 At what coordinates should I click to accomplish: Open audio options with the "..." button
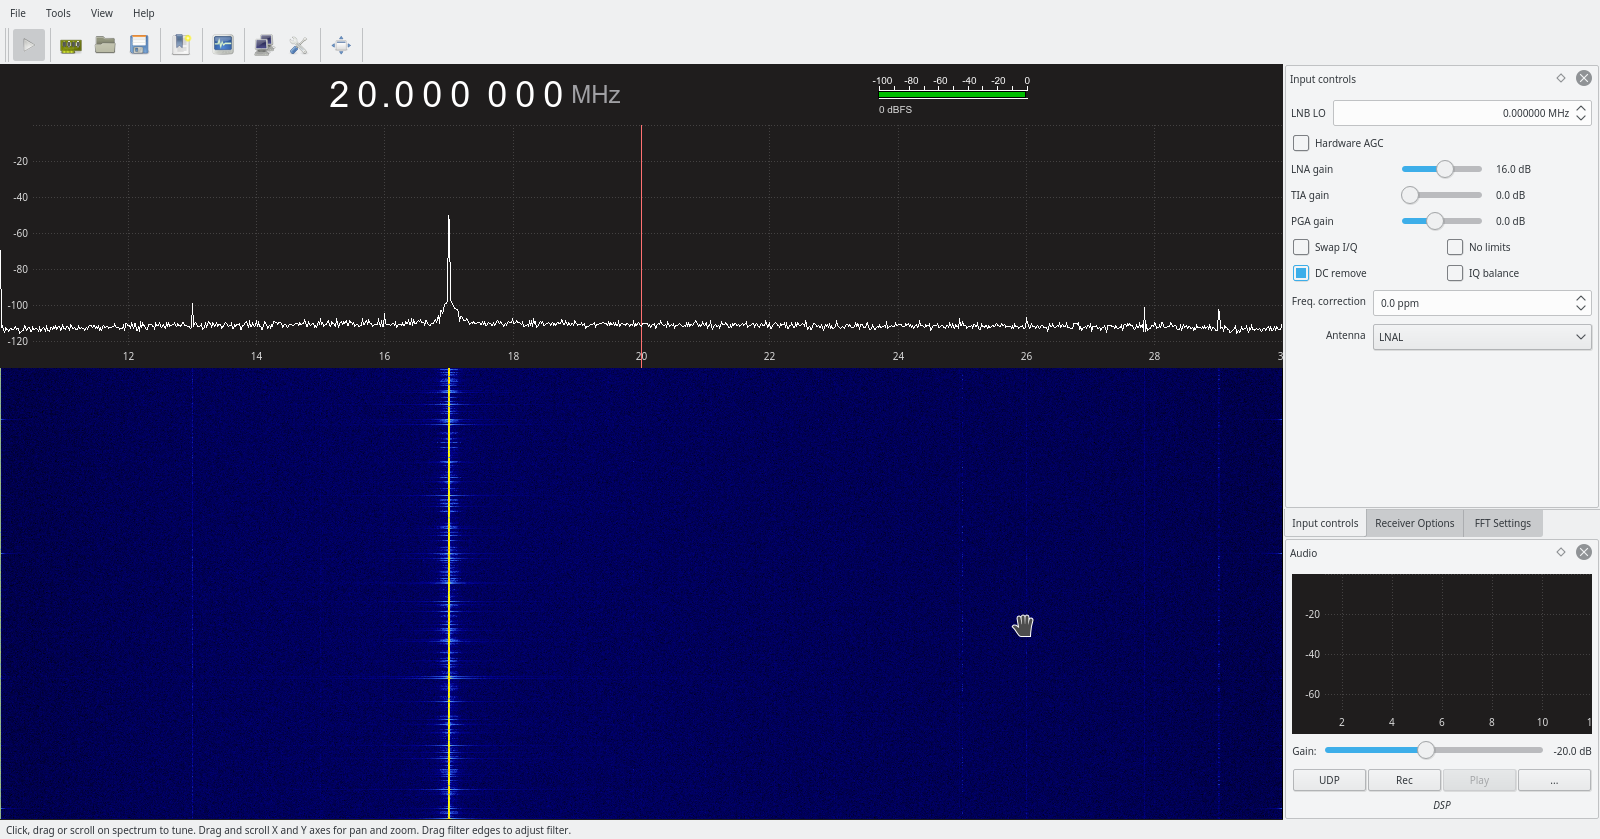coord(1554,780)
